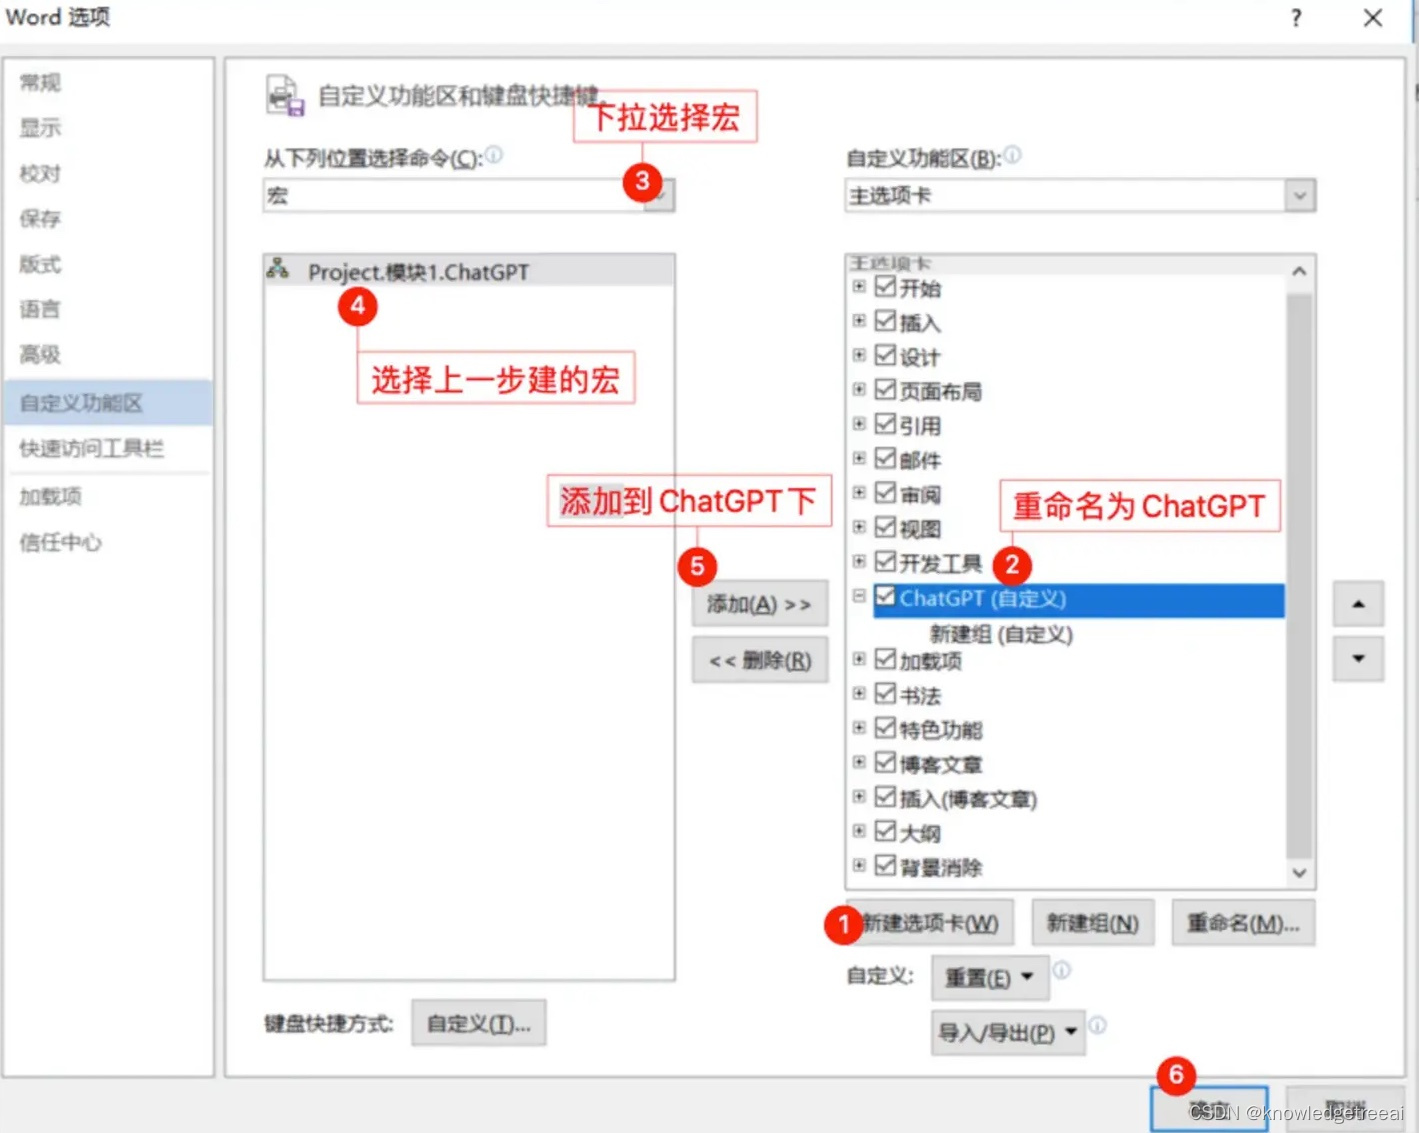
Task: Click the 新建组(N) button
Action: (x=1092, y=923)
